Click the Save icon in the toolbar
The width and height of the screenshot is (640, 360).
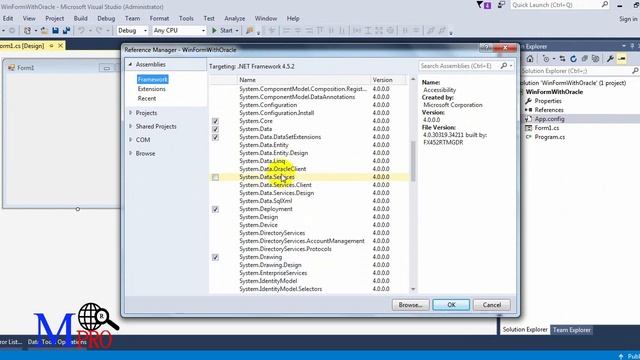click(56, 31)
